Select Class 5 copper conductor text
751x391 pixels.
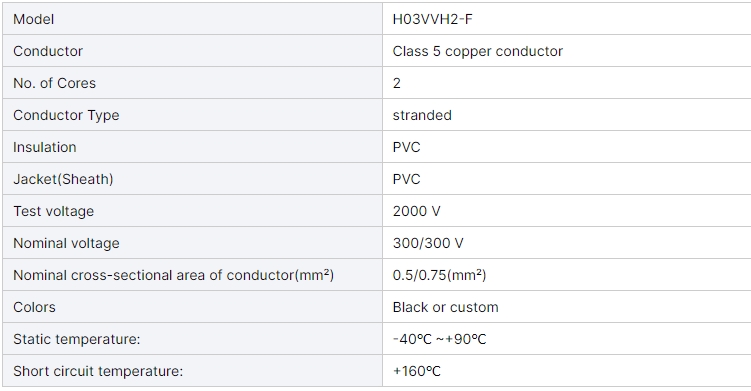tap(478, 51)
